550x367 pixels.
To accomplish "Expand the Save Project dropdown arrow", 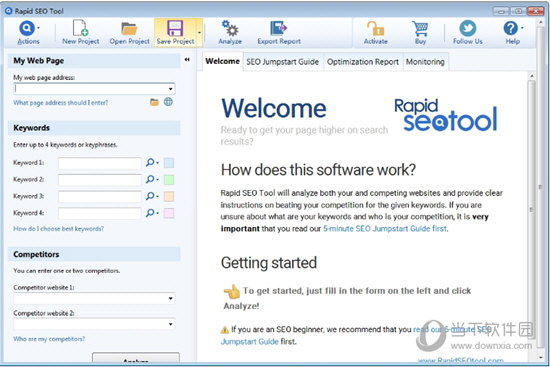I will click(199, 33).
